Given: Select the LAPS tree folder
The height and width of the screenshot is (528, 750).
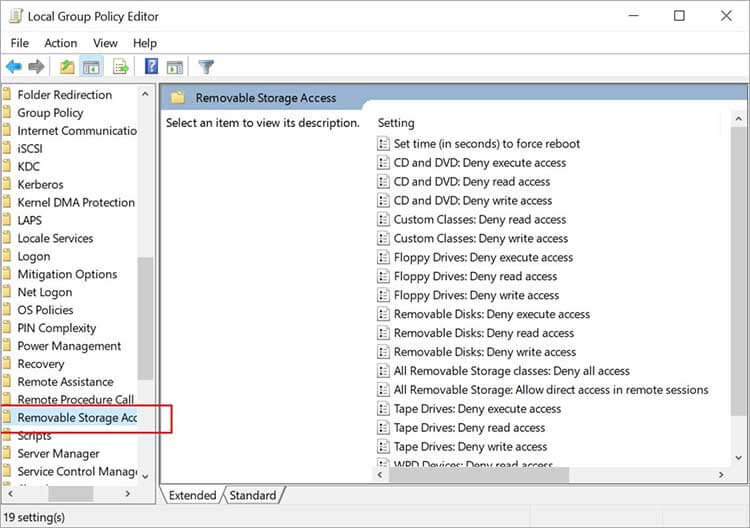Looking at the screenshot, I should 30,220.
